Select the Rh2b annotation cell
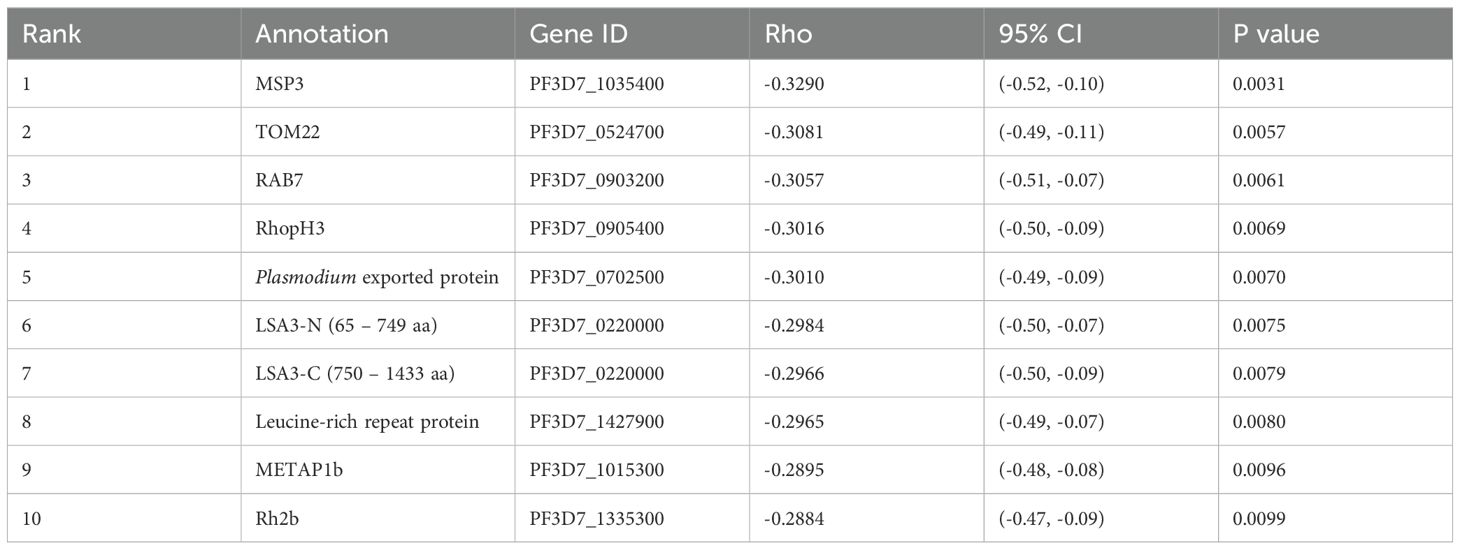This screenshot has height=550, width=1460. (275, 518)
